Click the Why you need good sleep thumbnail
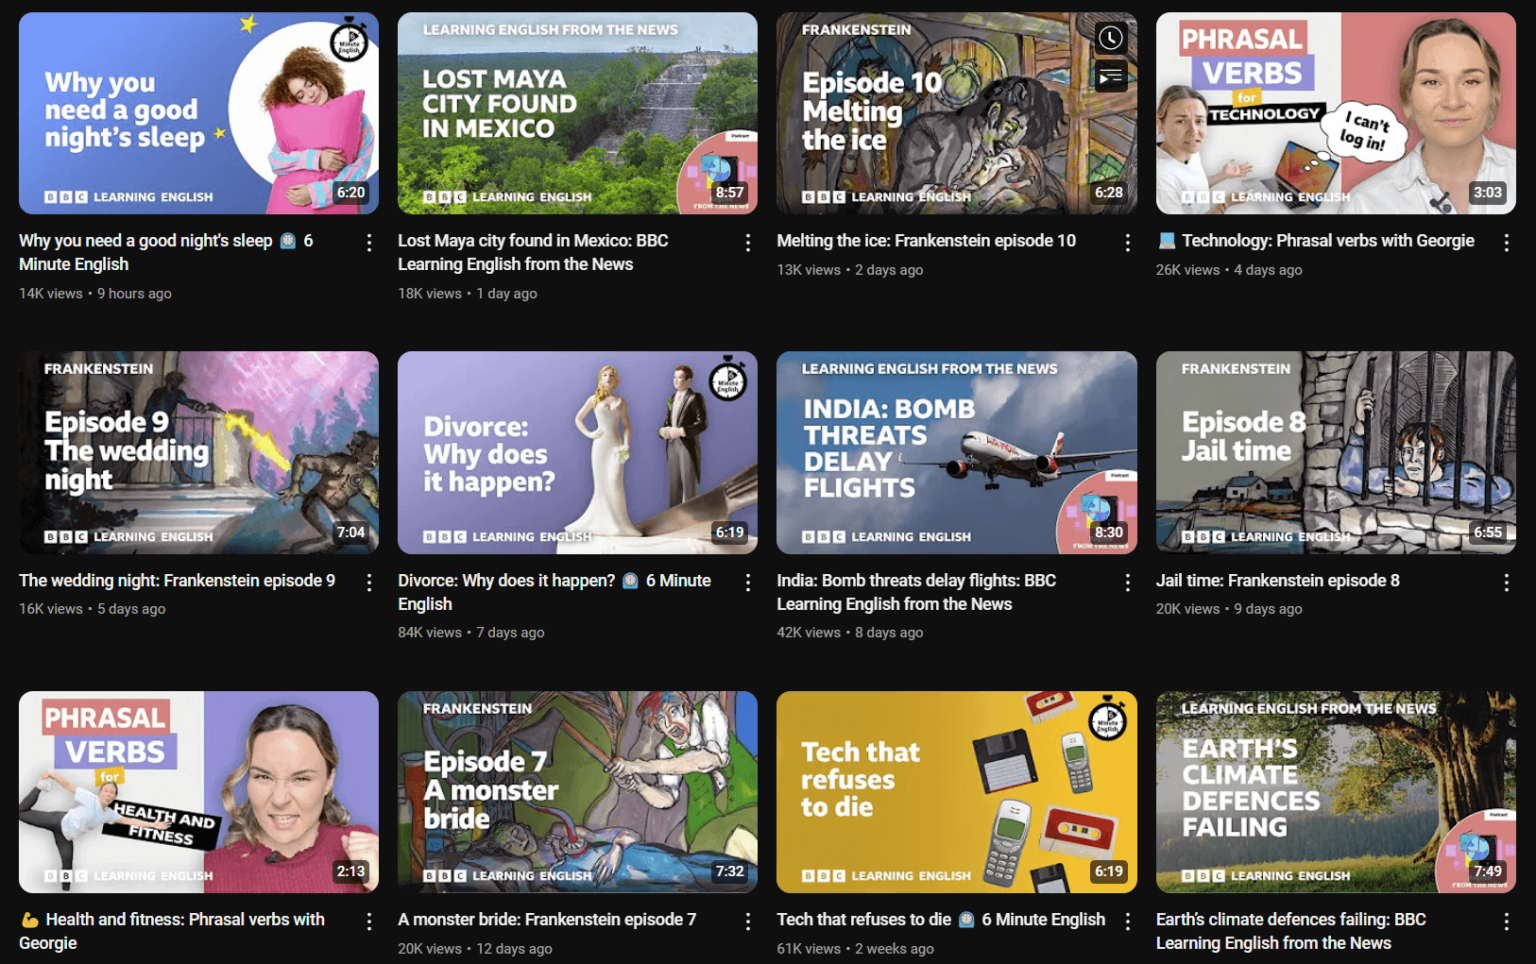Image resolution: width=1536 pixels, height=964 pixels. click(198, 113)
